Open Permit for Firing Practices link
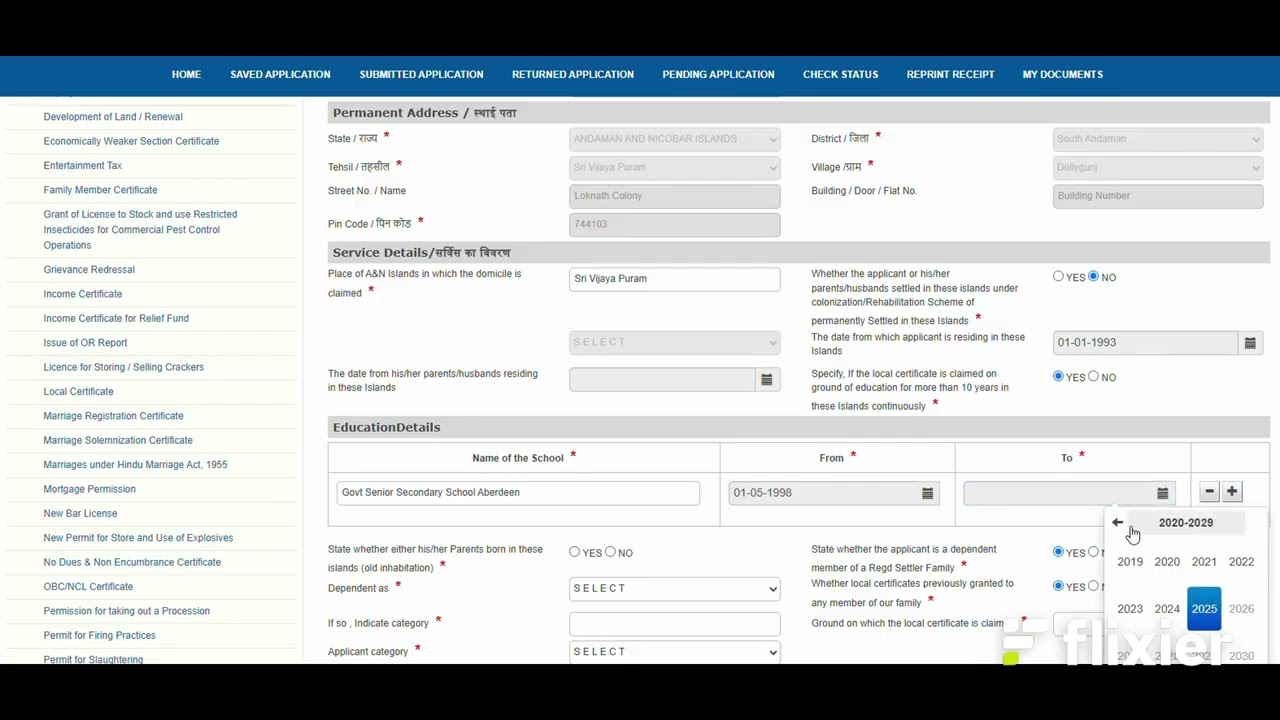Screen dimensions: 1280x720 click(99, 636)
